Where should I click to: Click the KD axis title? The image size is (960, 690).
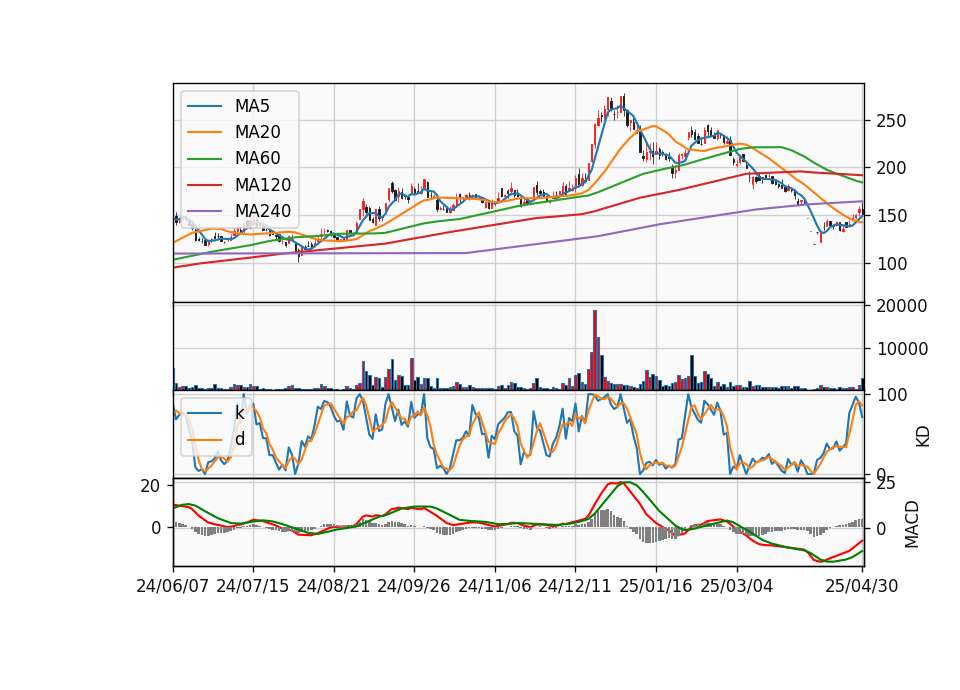tap(923, 436)
